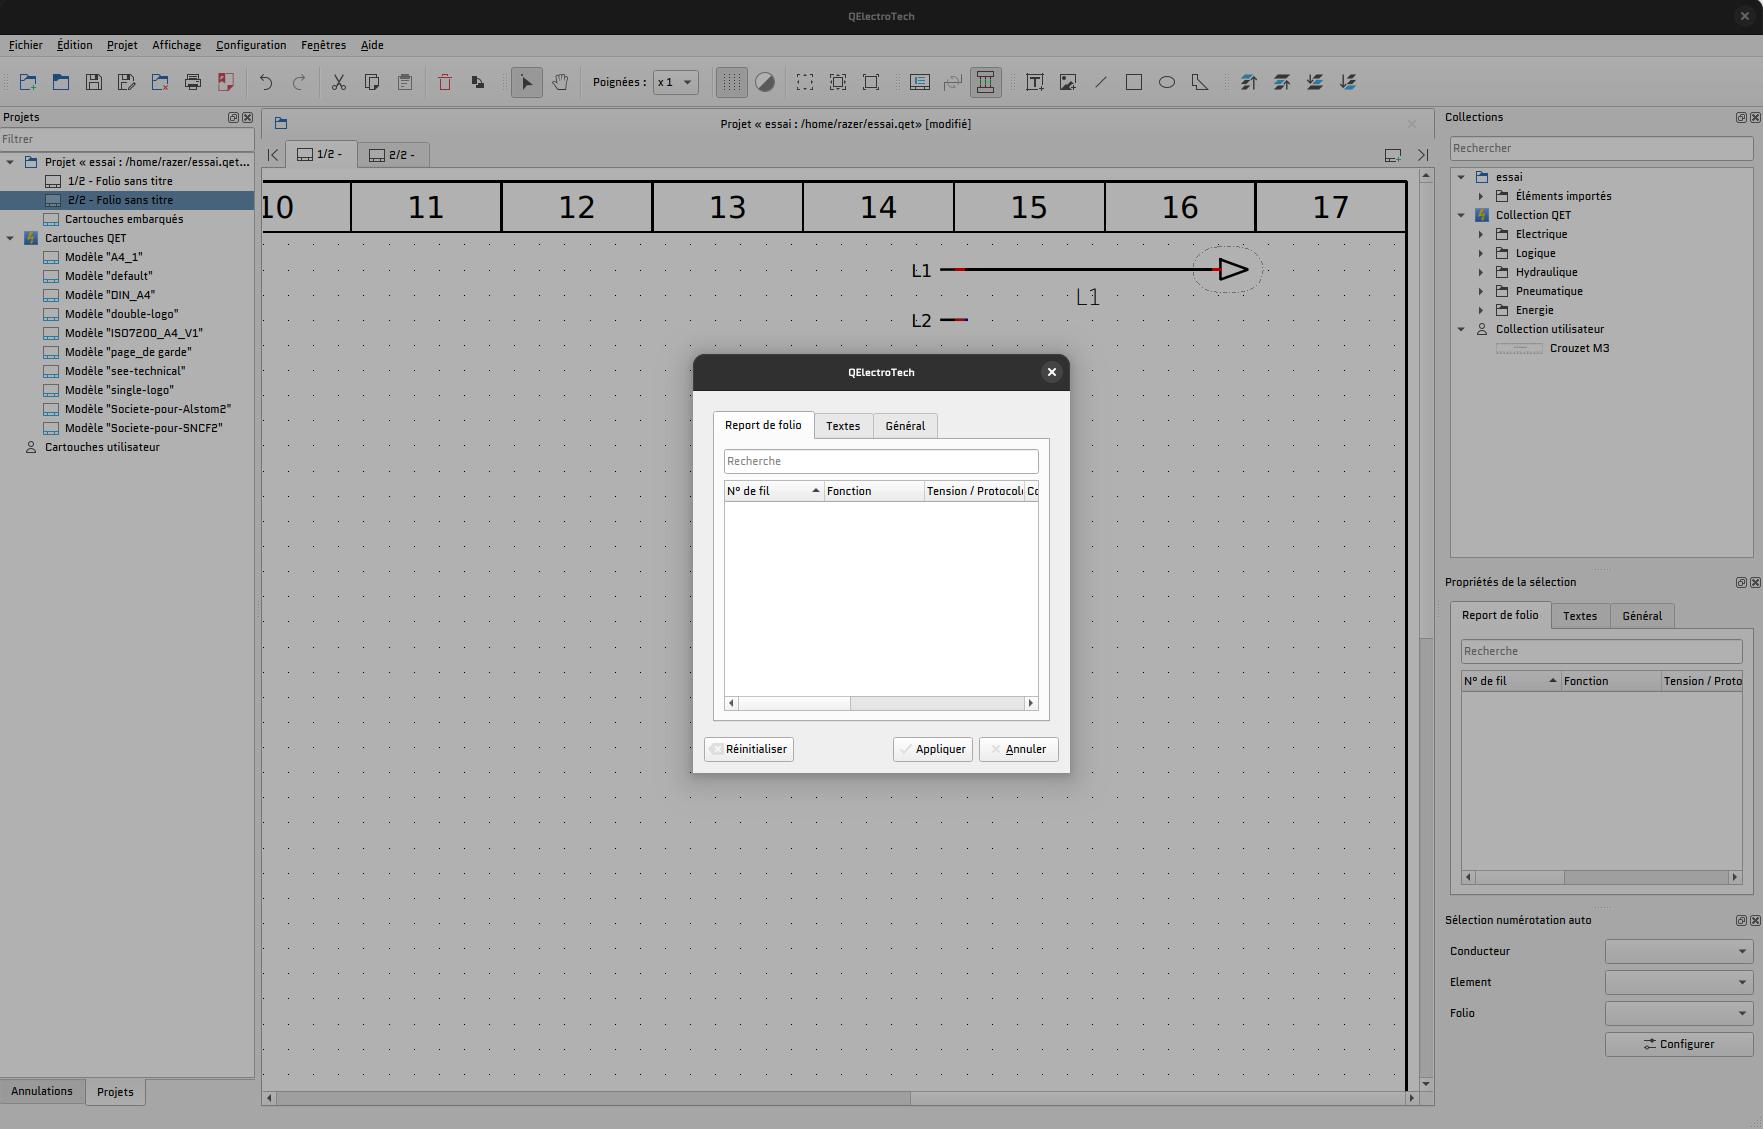Switch to the Textes tab in dialog

[x=842, y=426]
